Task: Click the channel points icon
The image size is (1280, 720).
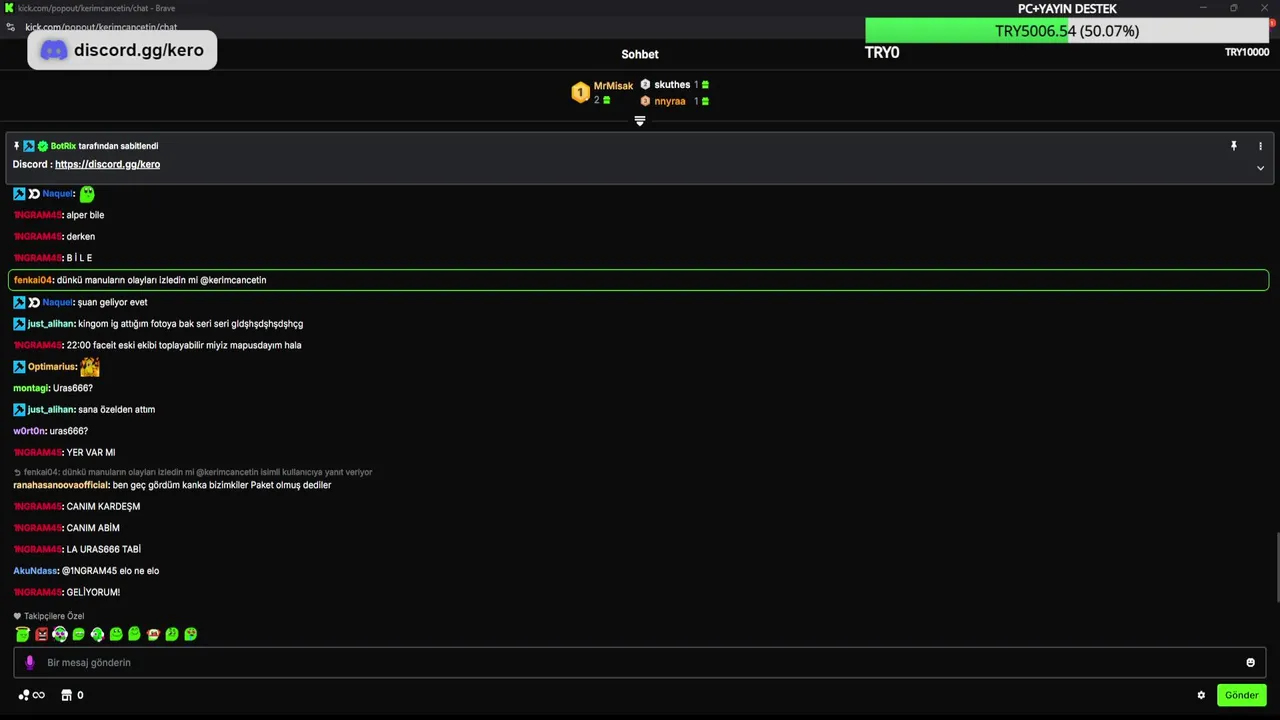Action: 24,695
